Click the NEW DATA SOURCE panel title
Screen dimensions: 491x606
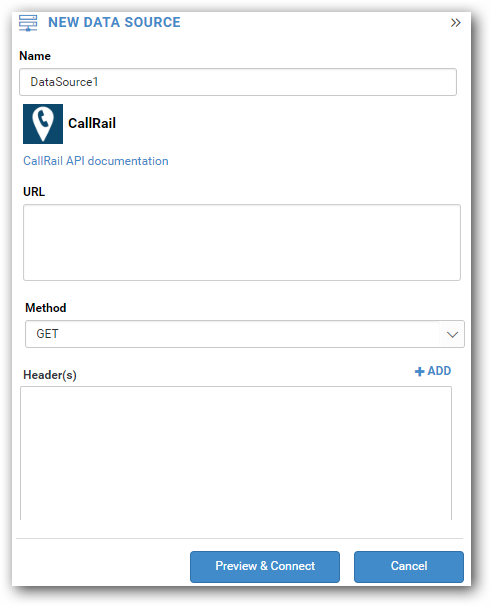(114, 22)
